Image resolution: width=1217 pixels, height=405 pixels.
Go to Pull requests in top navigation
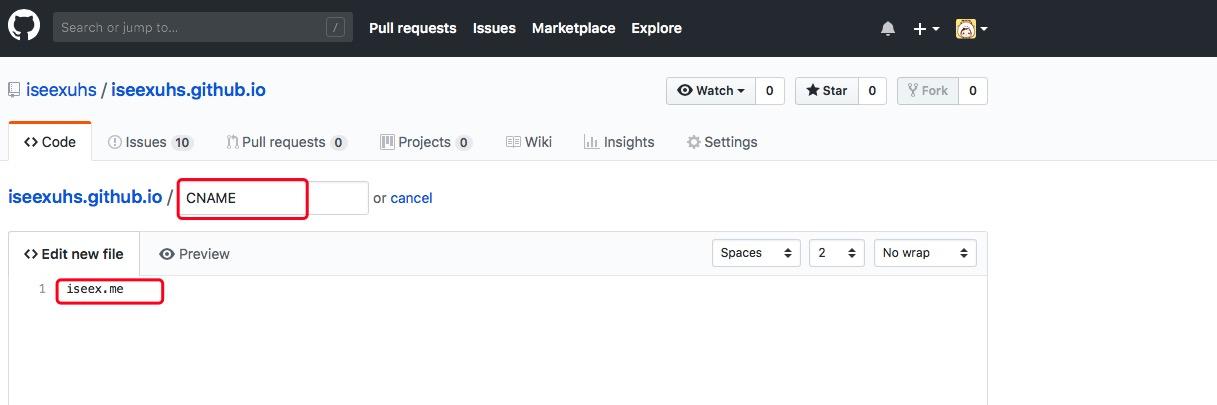(x=413, y=28)
